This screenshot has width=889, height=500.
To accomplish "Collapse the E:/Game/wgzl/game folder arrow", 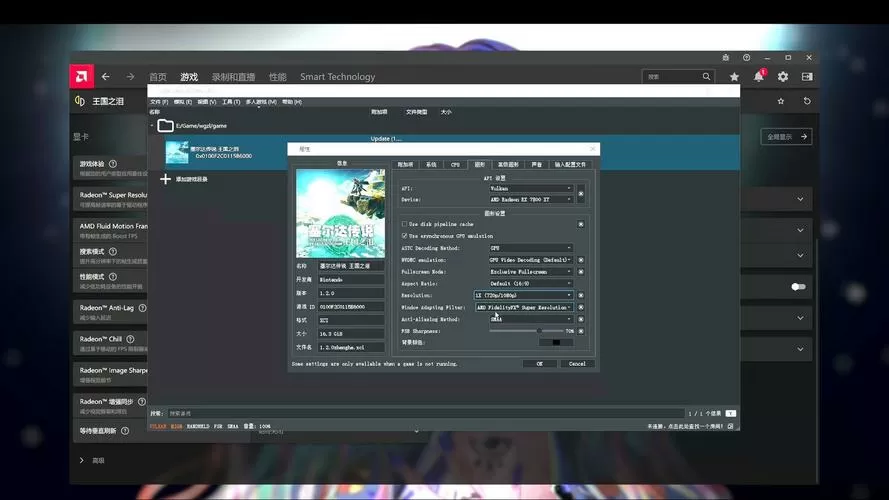I will [x=152, y=126].
